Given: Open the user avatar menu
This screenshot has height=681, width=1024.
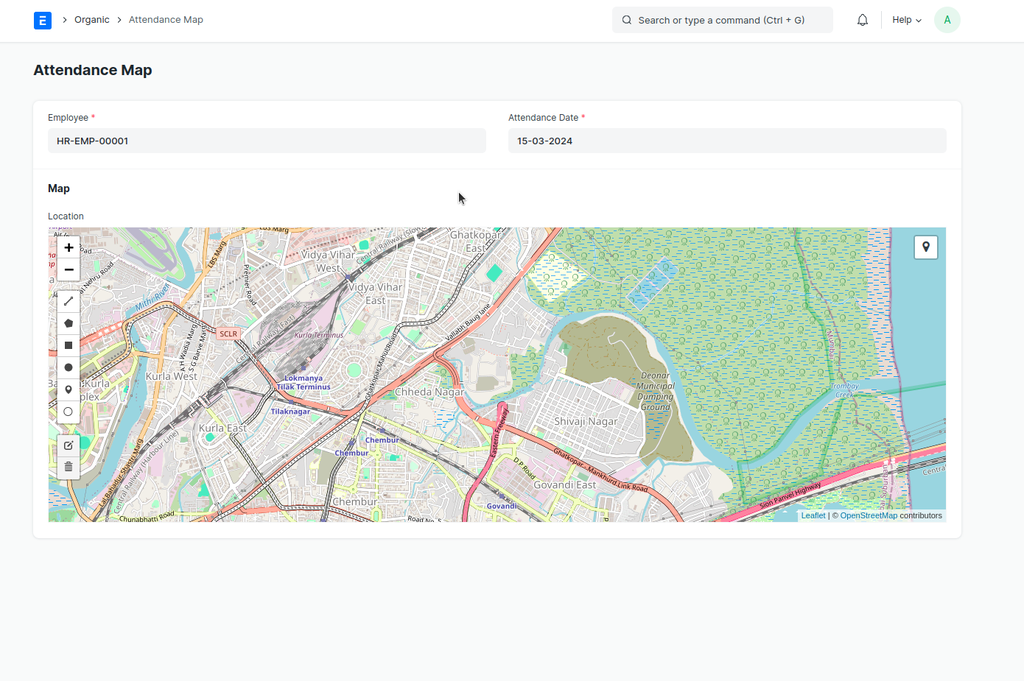Looking at the screenshot, I should point(947,20).
